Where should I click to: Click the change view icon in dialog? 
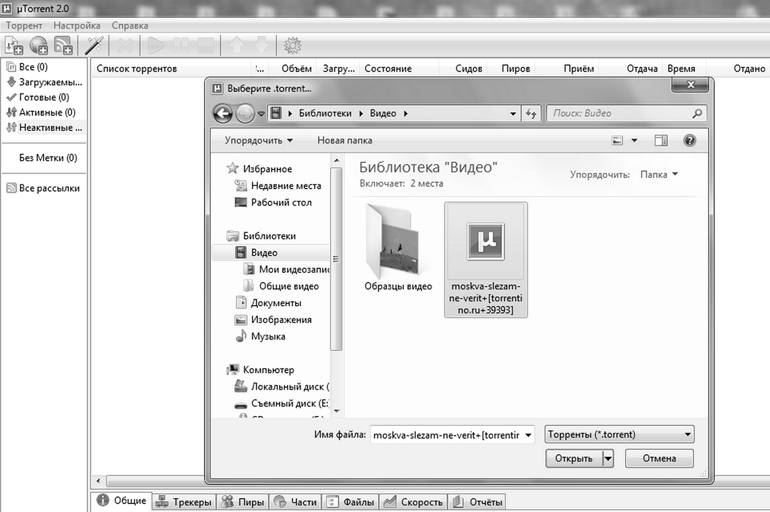(x=617, y=141)
